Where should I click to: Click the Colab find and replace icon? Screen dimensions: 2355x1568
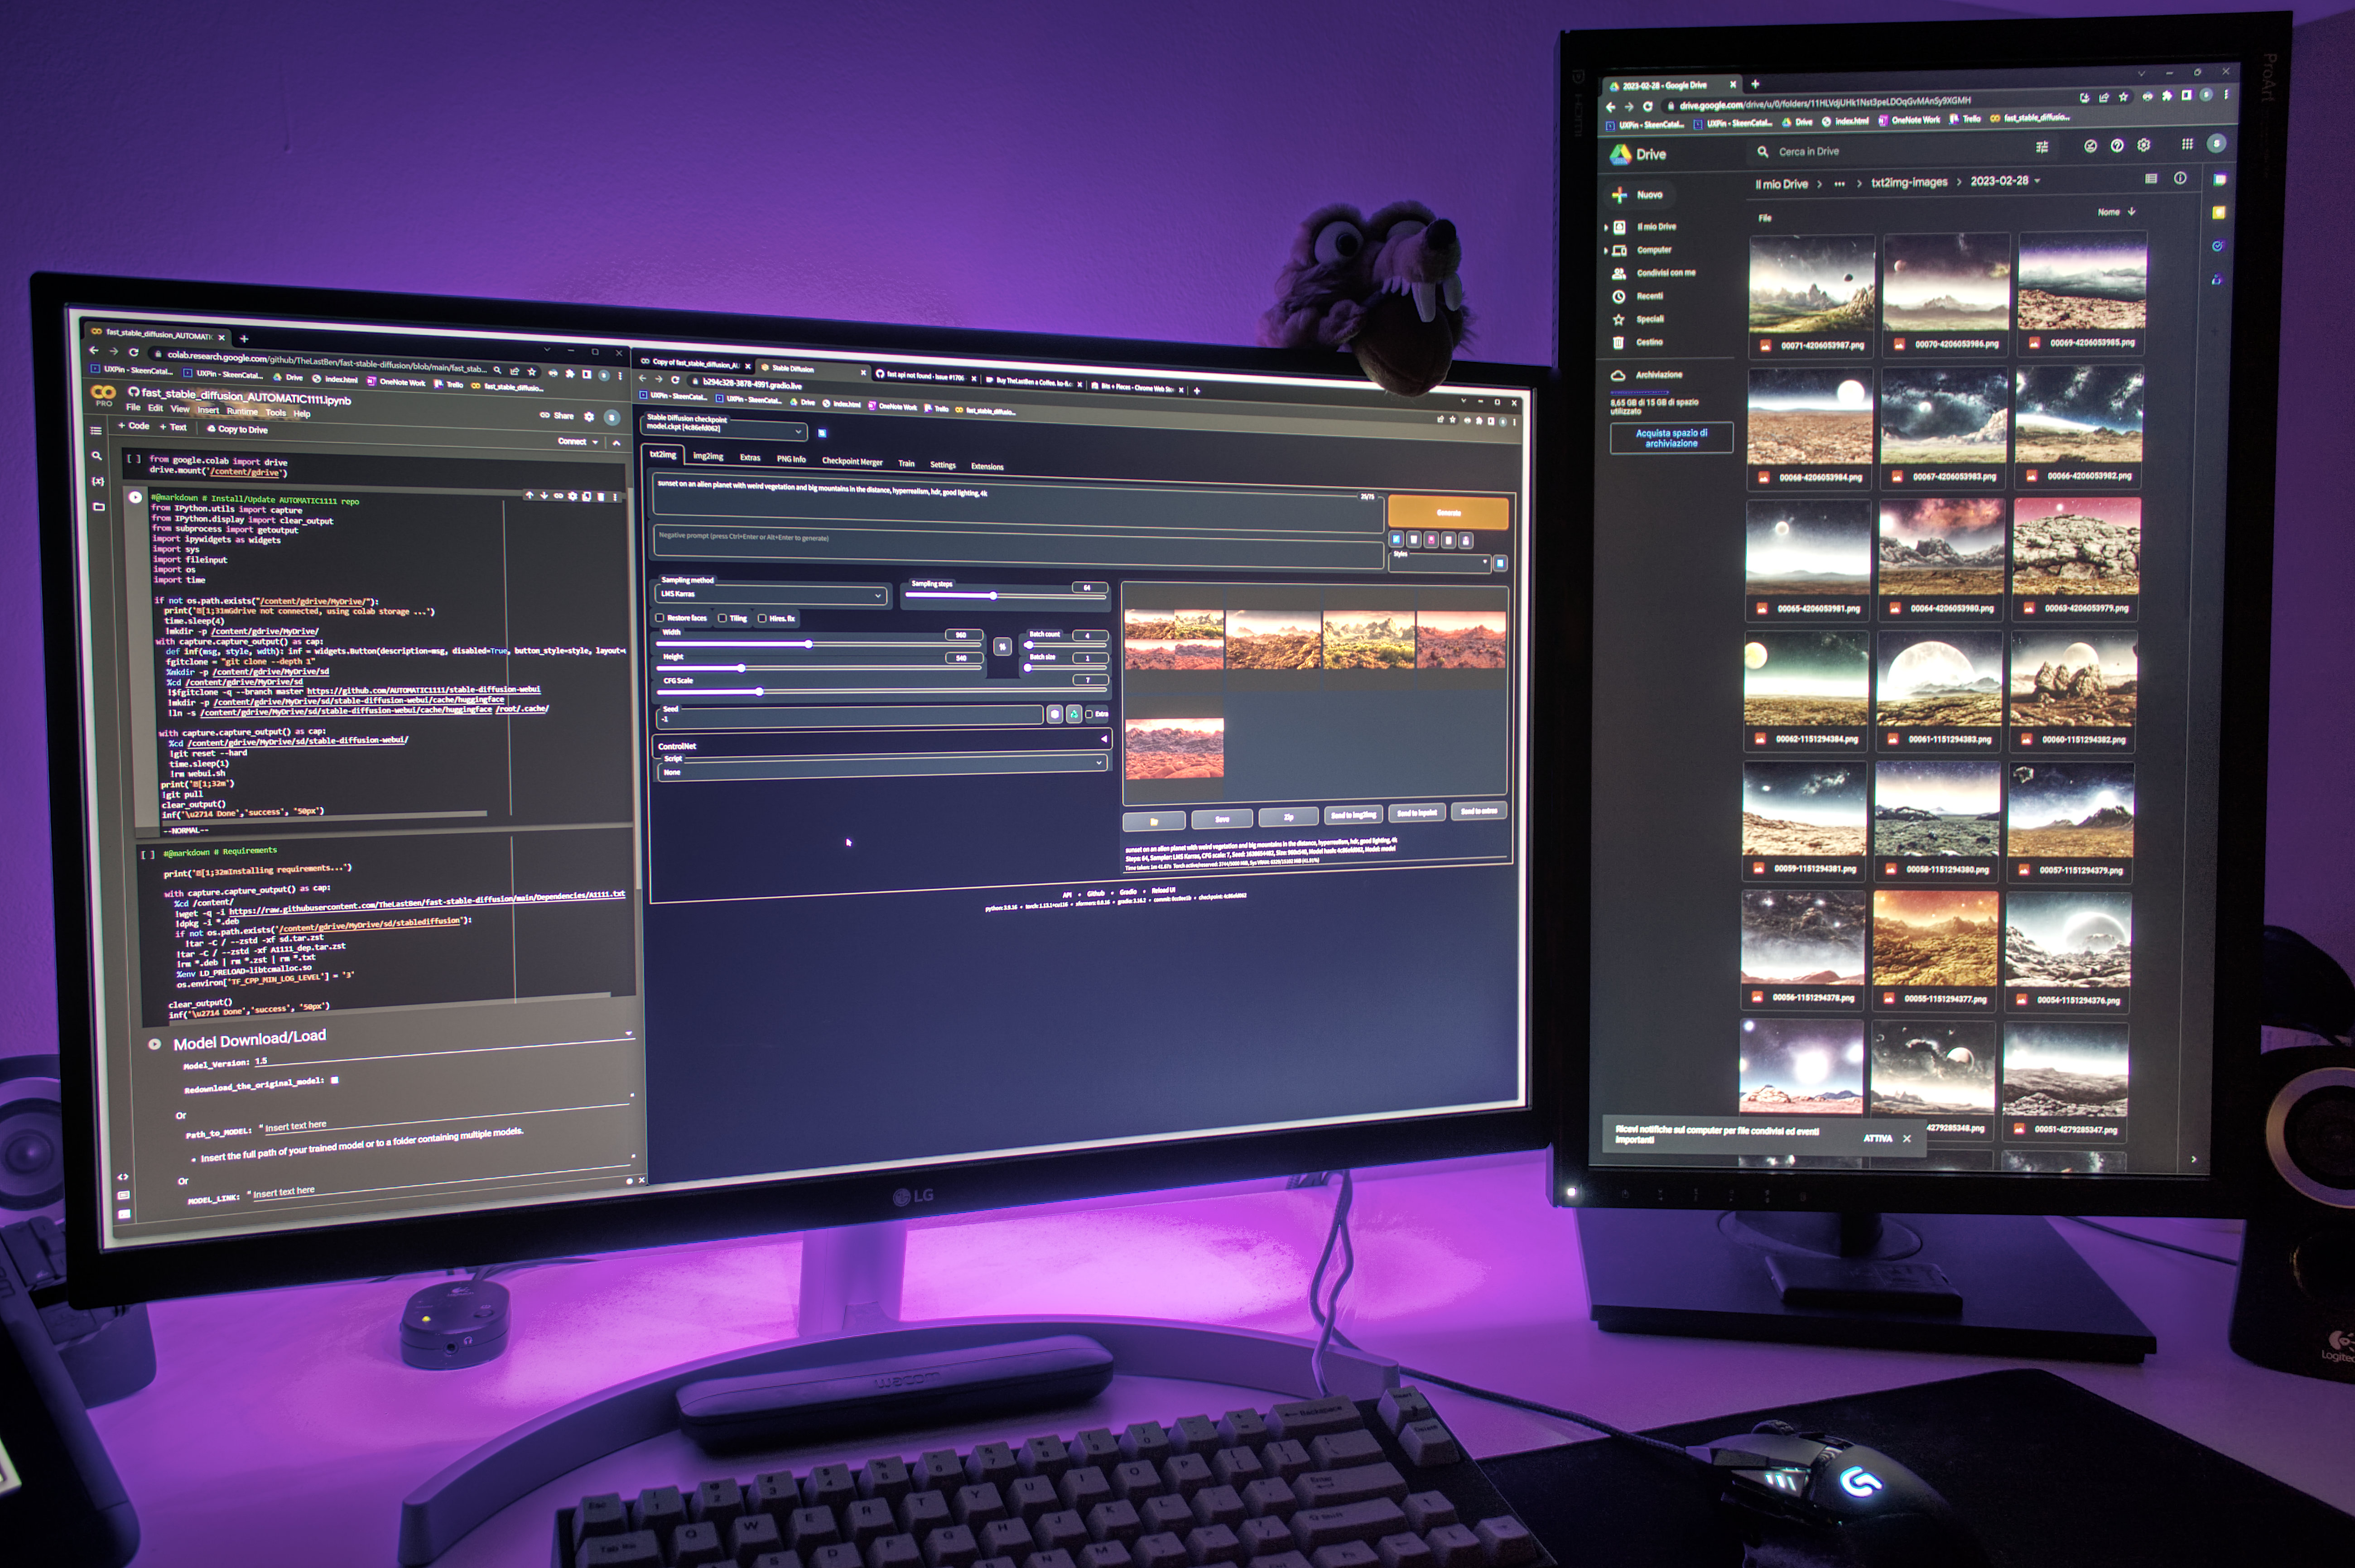coord(97,456)
